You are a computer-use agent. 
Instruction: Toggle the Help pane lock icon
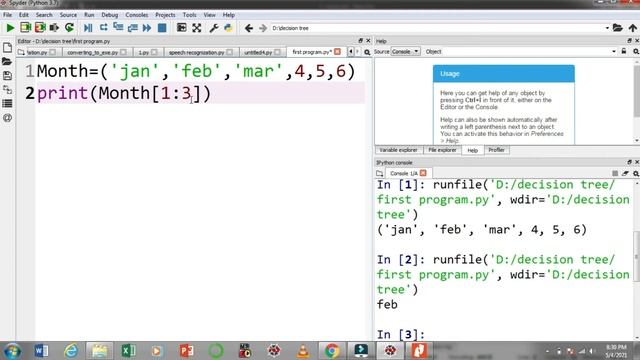[624, 51]
